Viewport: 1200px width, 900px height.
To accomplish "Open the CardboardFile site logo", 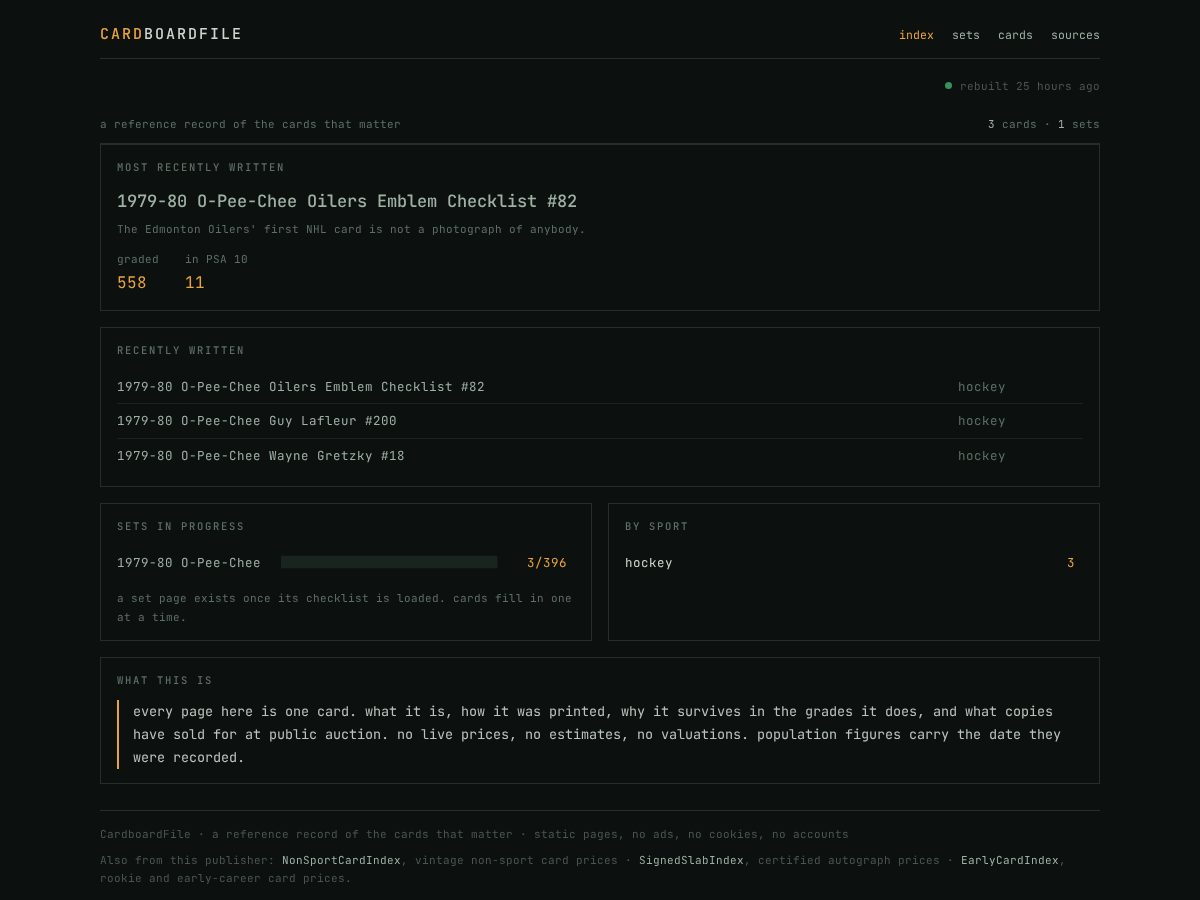I will click(171, 34).
